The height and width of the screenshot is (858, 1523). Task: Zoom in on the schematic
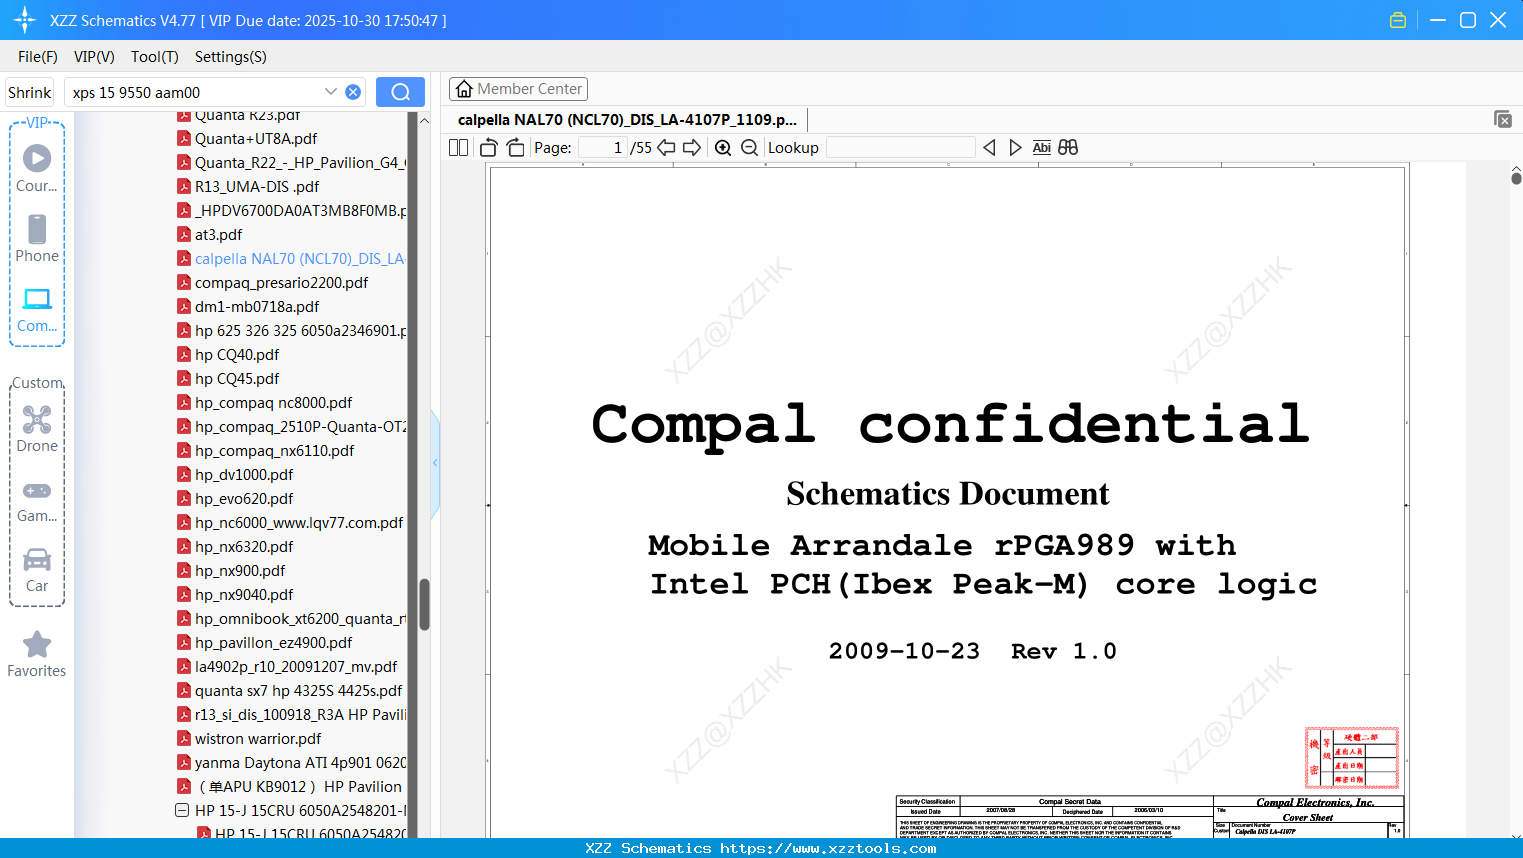(723, 148)
